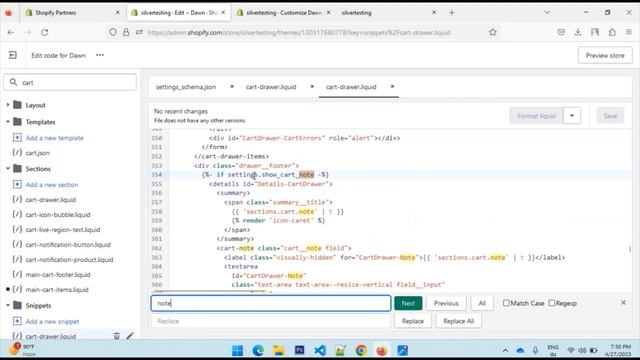The width and height of the screenshot is (640, 360).
Task: Close the find and replace panel
Action: tap(623, 302)
